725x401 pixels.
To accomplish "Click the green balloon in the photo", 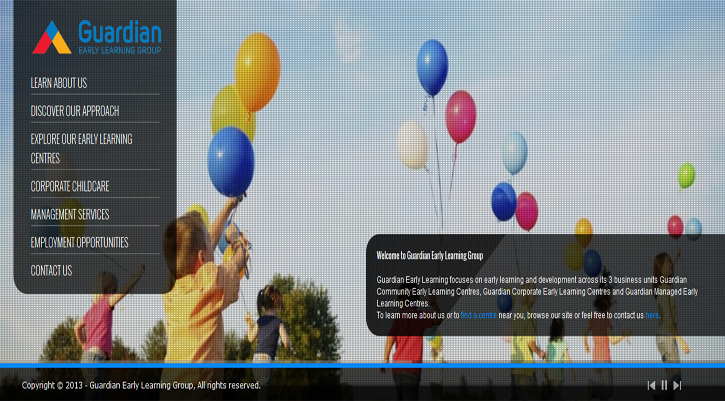I will (686, 175).
